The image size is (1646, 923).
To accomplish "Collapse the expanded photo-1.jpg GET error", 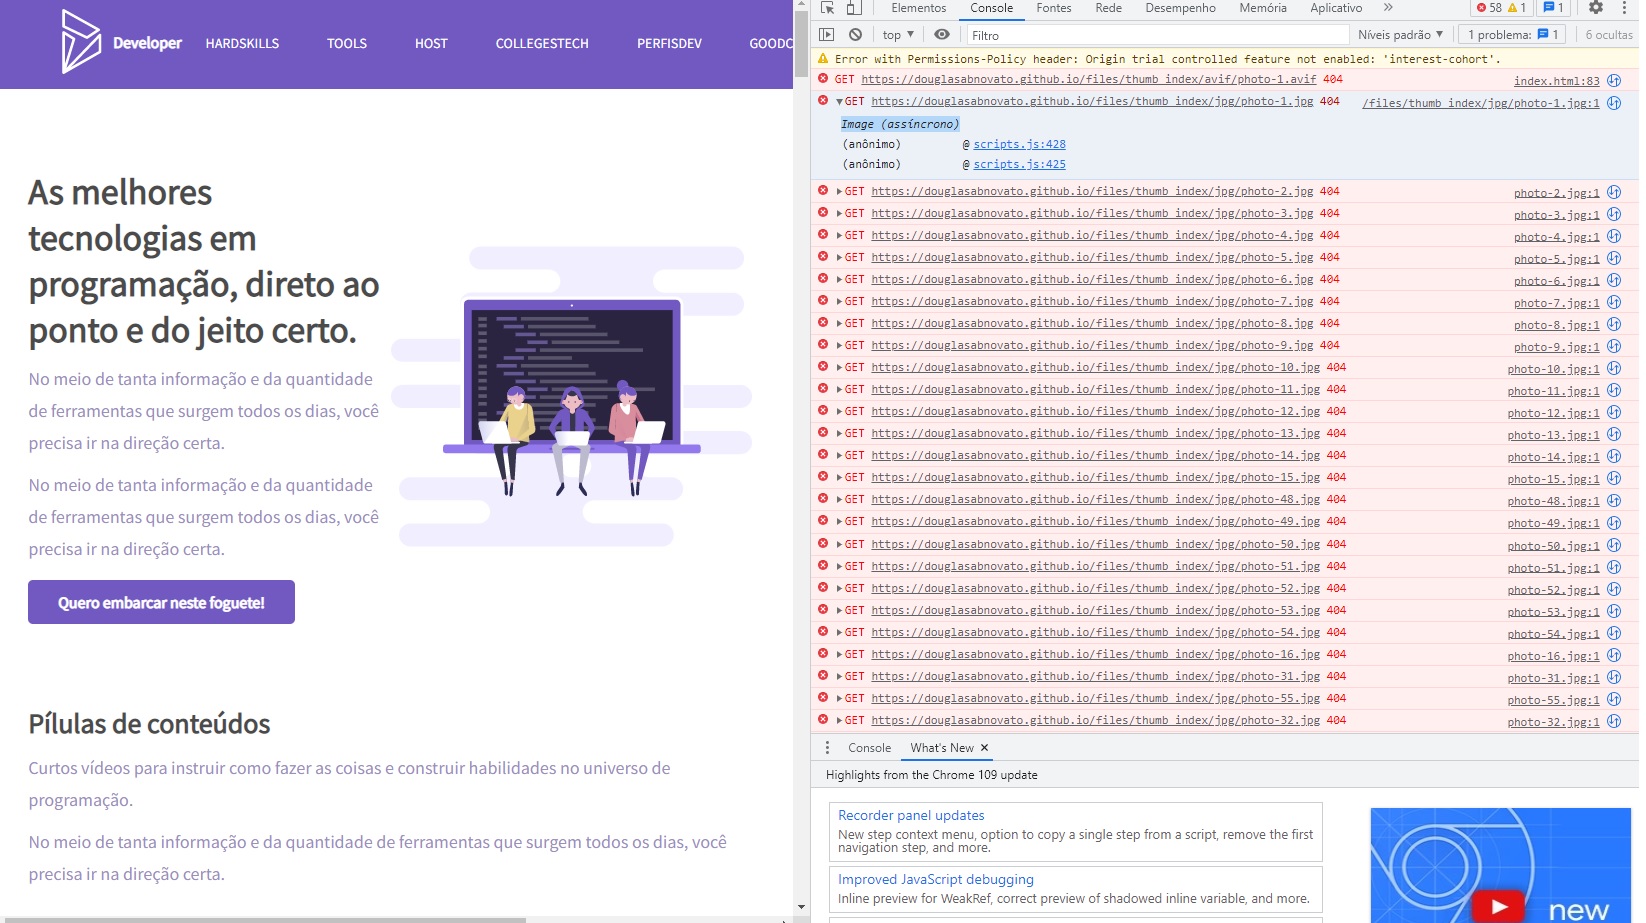I will click(839, 102).
